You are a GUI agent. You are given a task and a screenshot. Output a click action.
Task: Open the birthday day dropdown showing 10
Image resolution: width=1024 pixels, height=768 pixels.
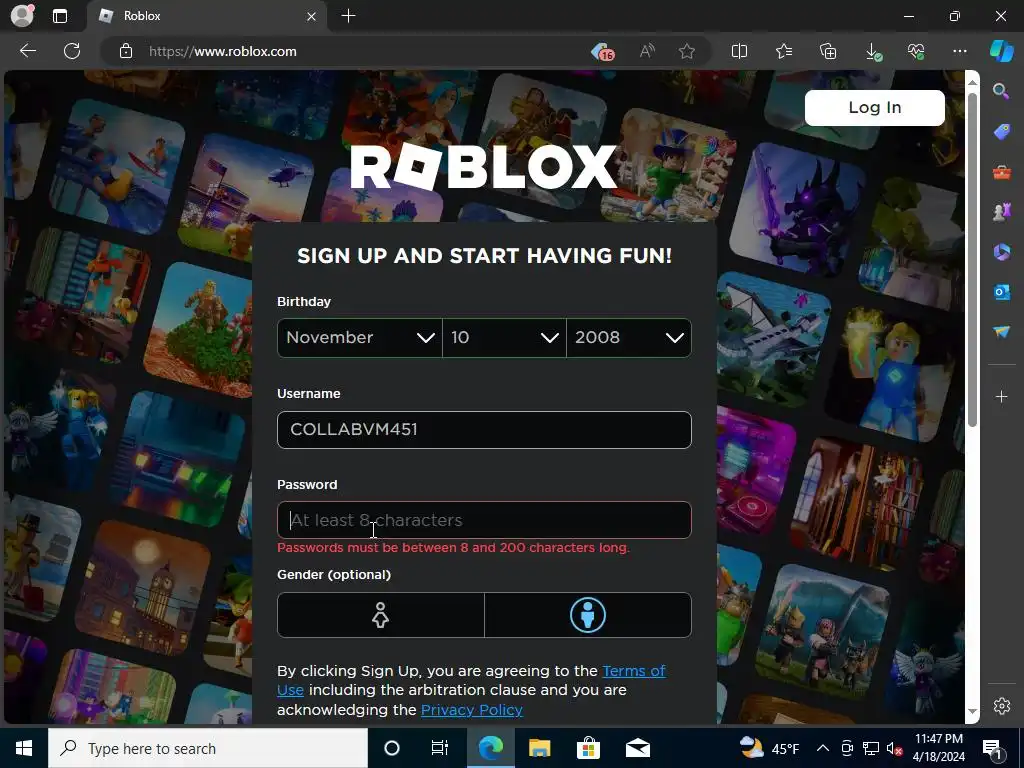coord(504,338)
